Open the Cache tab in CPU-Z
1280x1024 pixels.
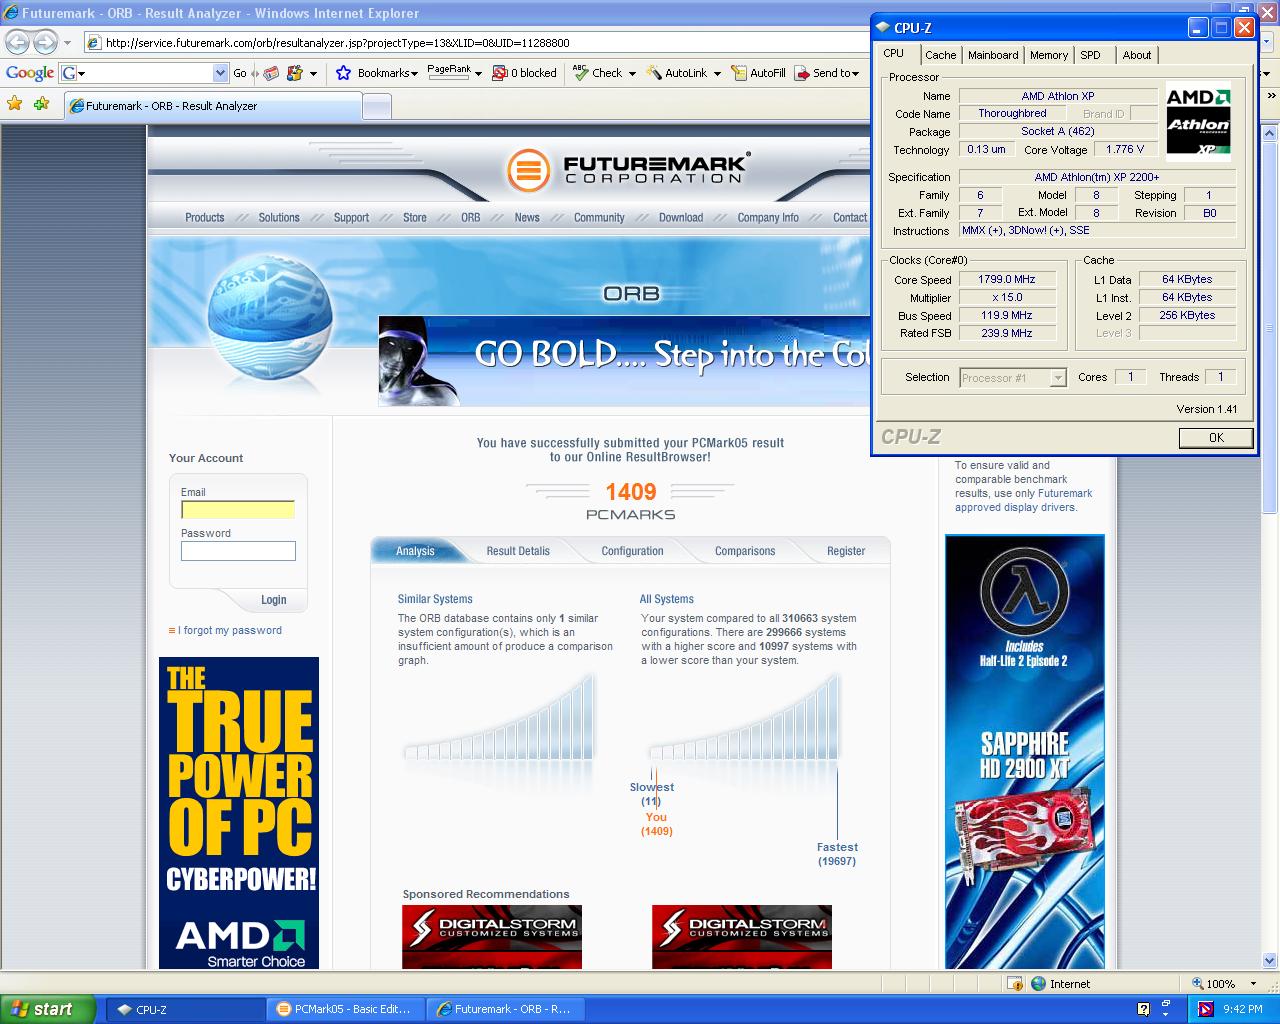940,55
